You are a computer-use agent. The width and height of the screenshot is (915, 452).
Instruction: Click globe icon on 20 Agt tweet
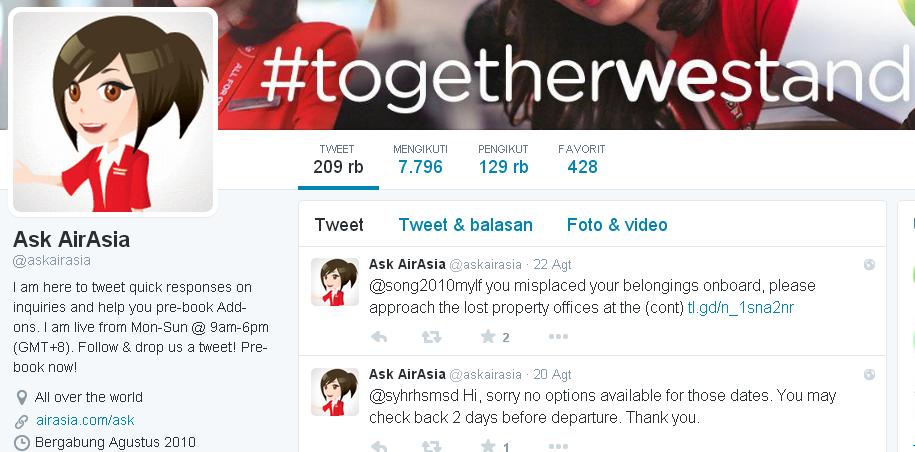click(869, 374)
